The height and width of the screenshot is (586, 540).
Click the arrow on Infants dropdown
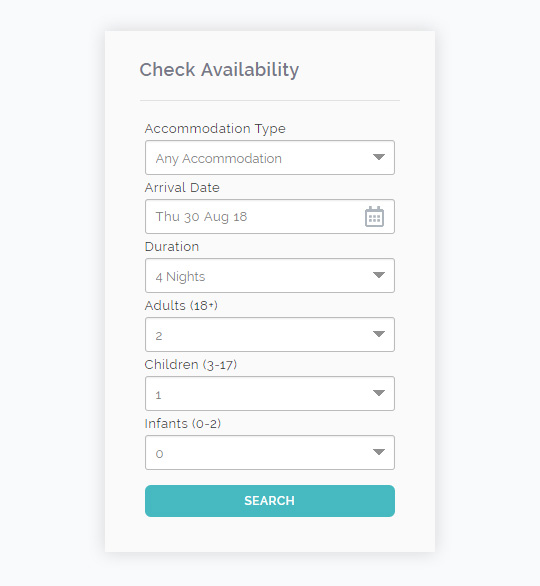pos(379,452)
